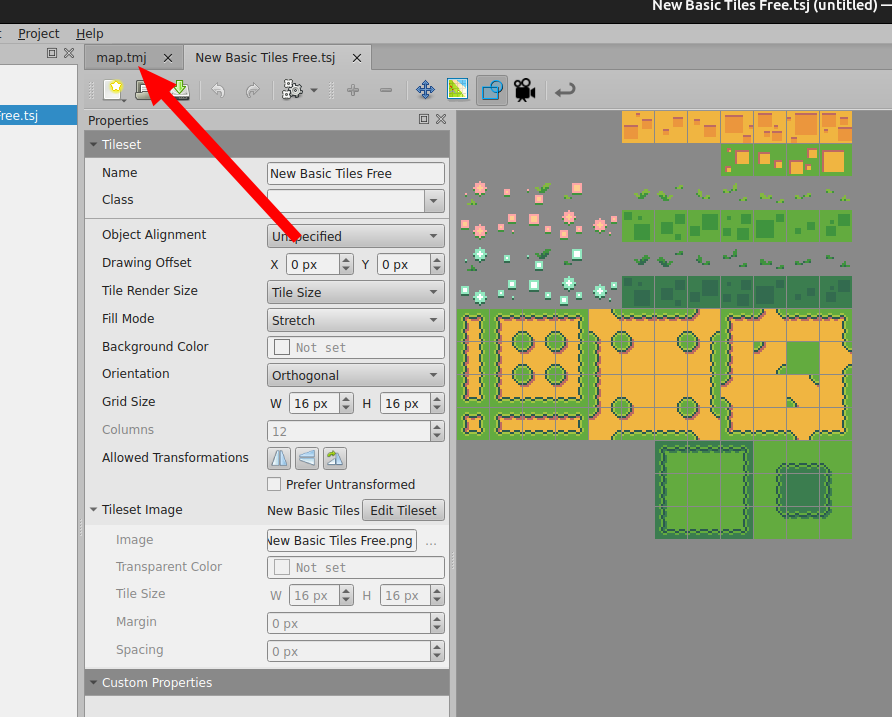This screenshot has width=892, height=717.
Task: Switch to the map.tmj tab
Action: click(124, 57)
